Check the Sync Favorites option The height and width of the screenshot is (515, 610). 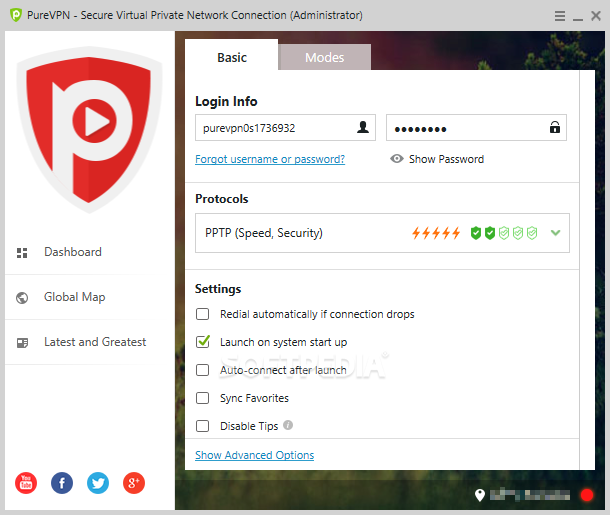[x=202, y=398]
